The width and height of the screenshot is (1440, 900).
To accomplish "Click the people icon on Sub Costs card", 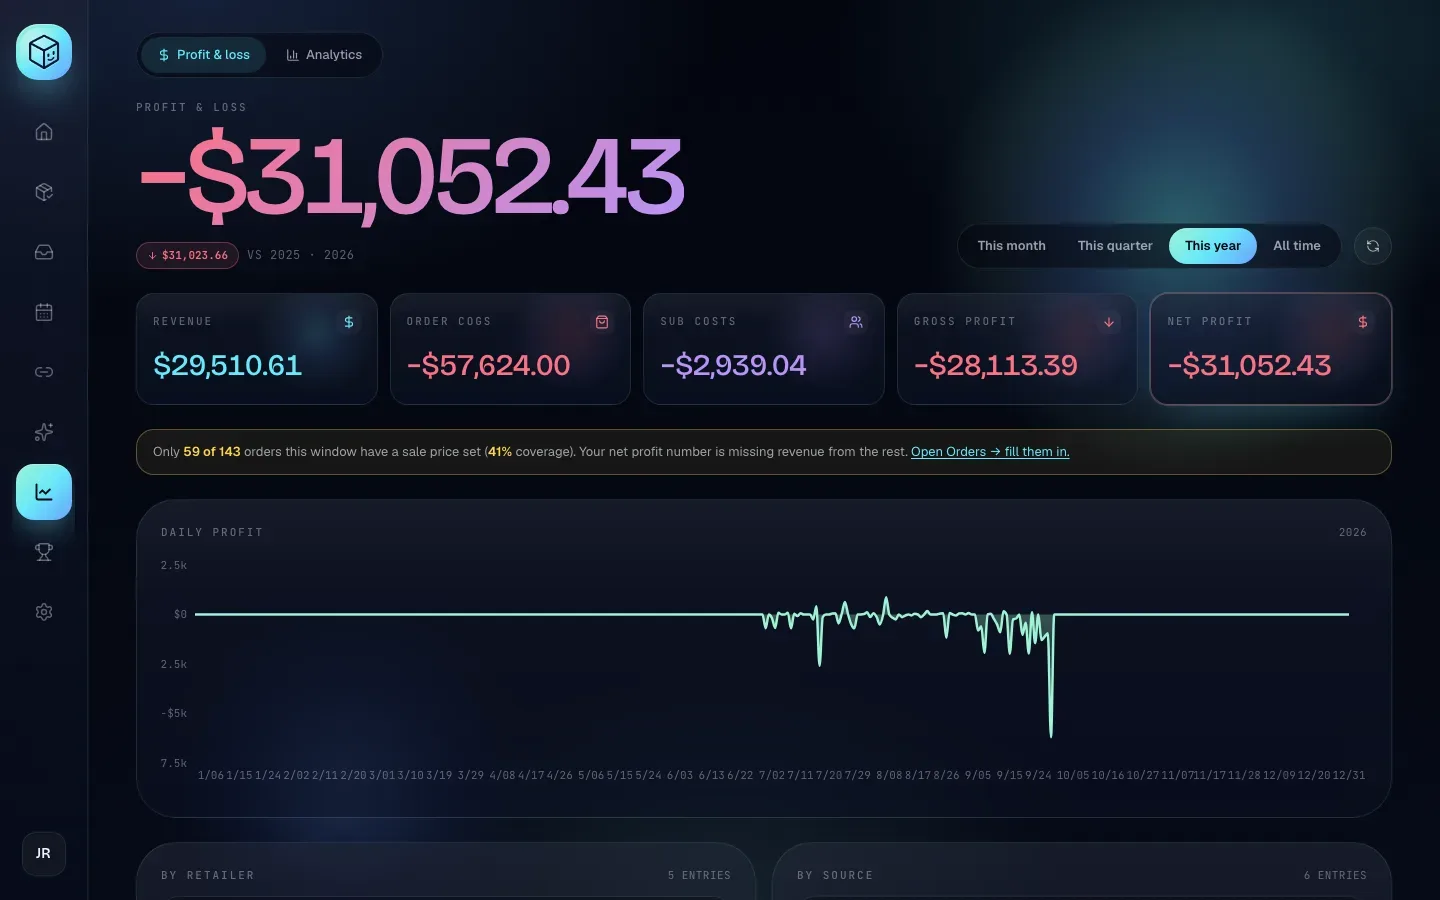I will 856,322.
